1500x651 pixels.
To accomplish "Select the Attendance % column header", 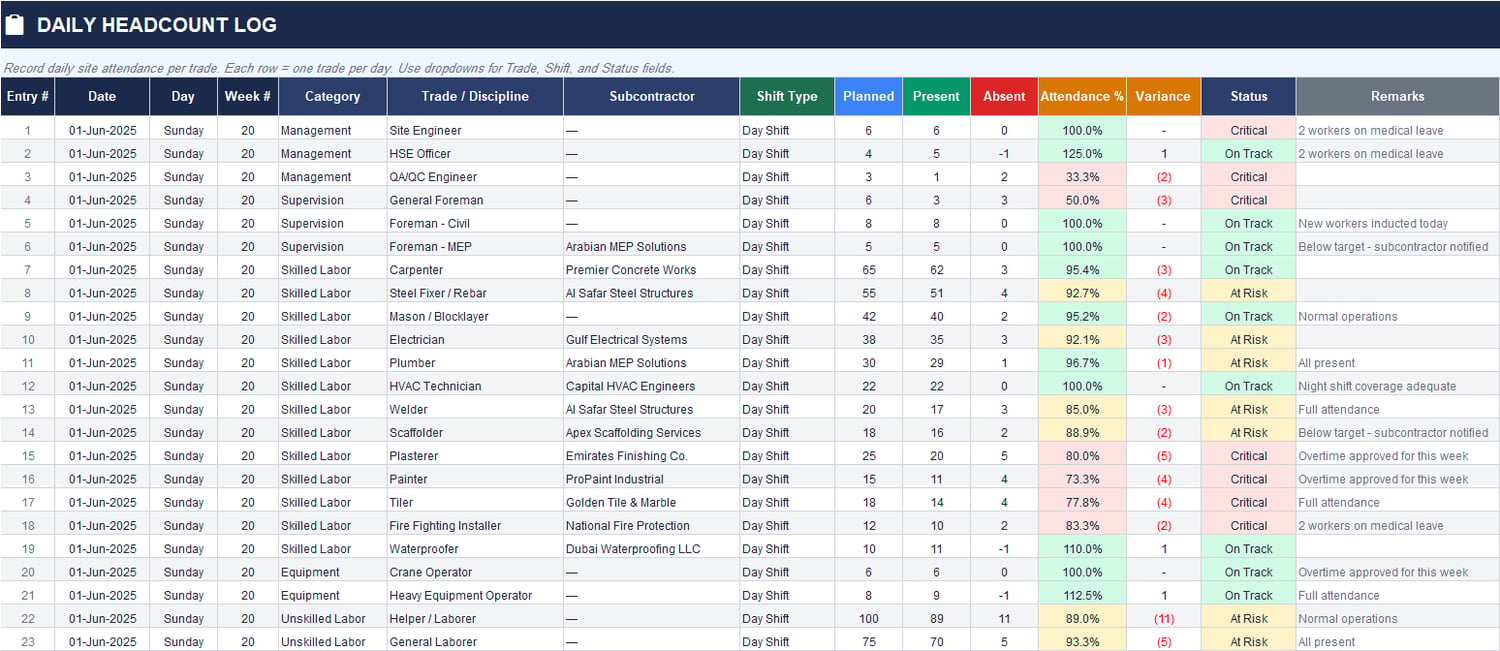I will coord(1082,97).
